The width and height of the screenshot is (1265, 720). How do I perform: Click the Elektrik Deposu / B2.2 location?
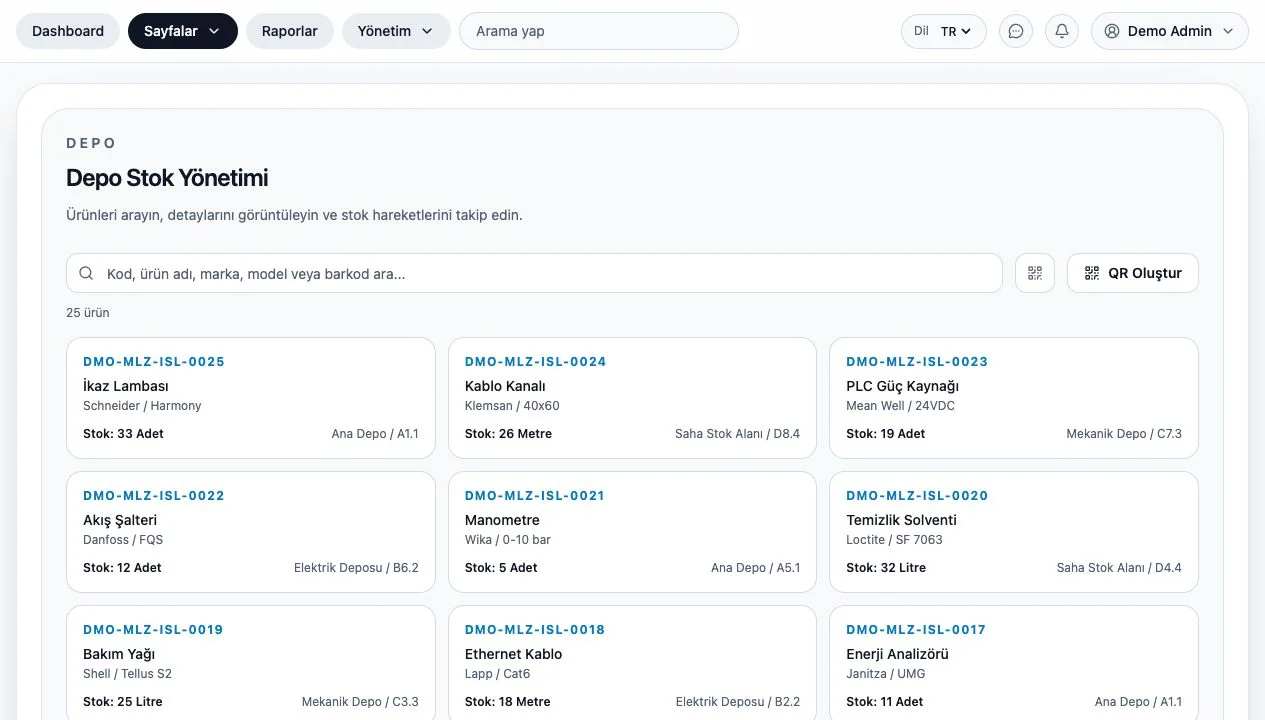click(x=738, y=702)
